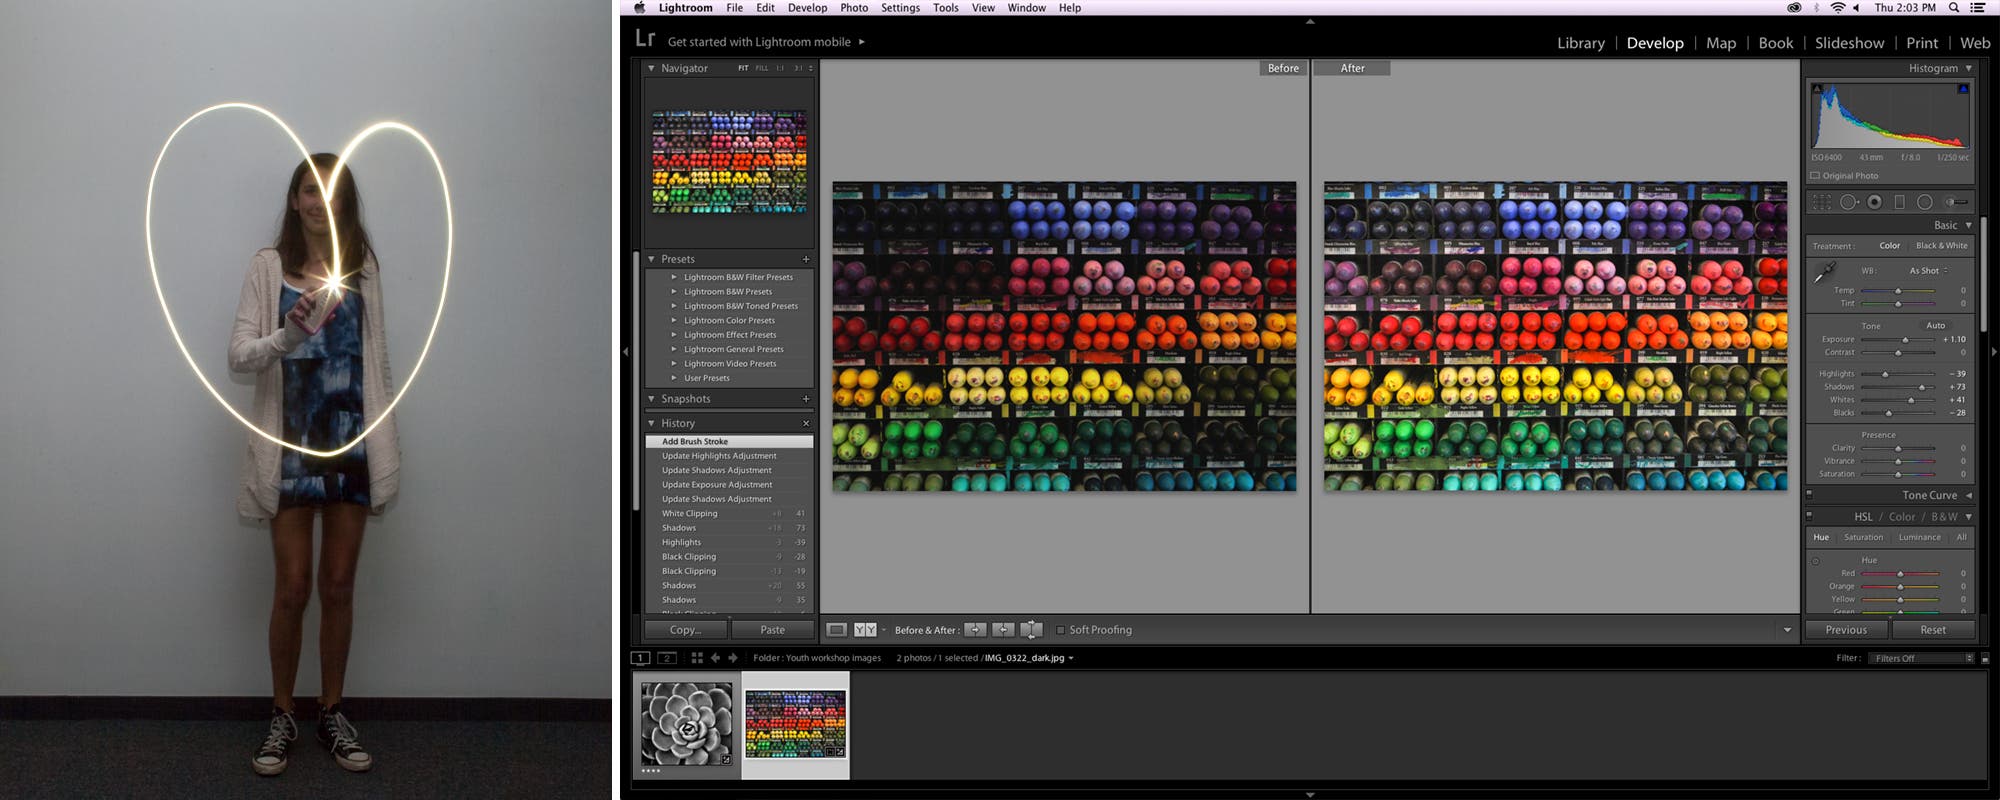Open the WB As Shot dropdown
The width and height of the screenshot is (2000, 800).
[x=1928, y=271]
